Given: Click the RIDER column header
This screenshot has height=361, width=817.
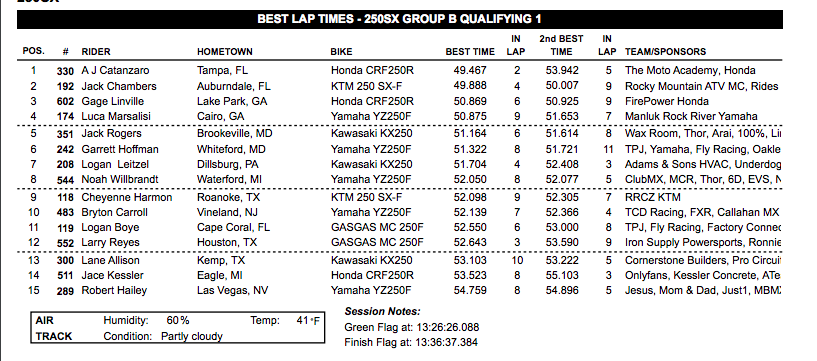Looking at the screenshot, I should click(x=96, y=52).
